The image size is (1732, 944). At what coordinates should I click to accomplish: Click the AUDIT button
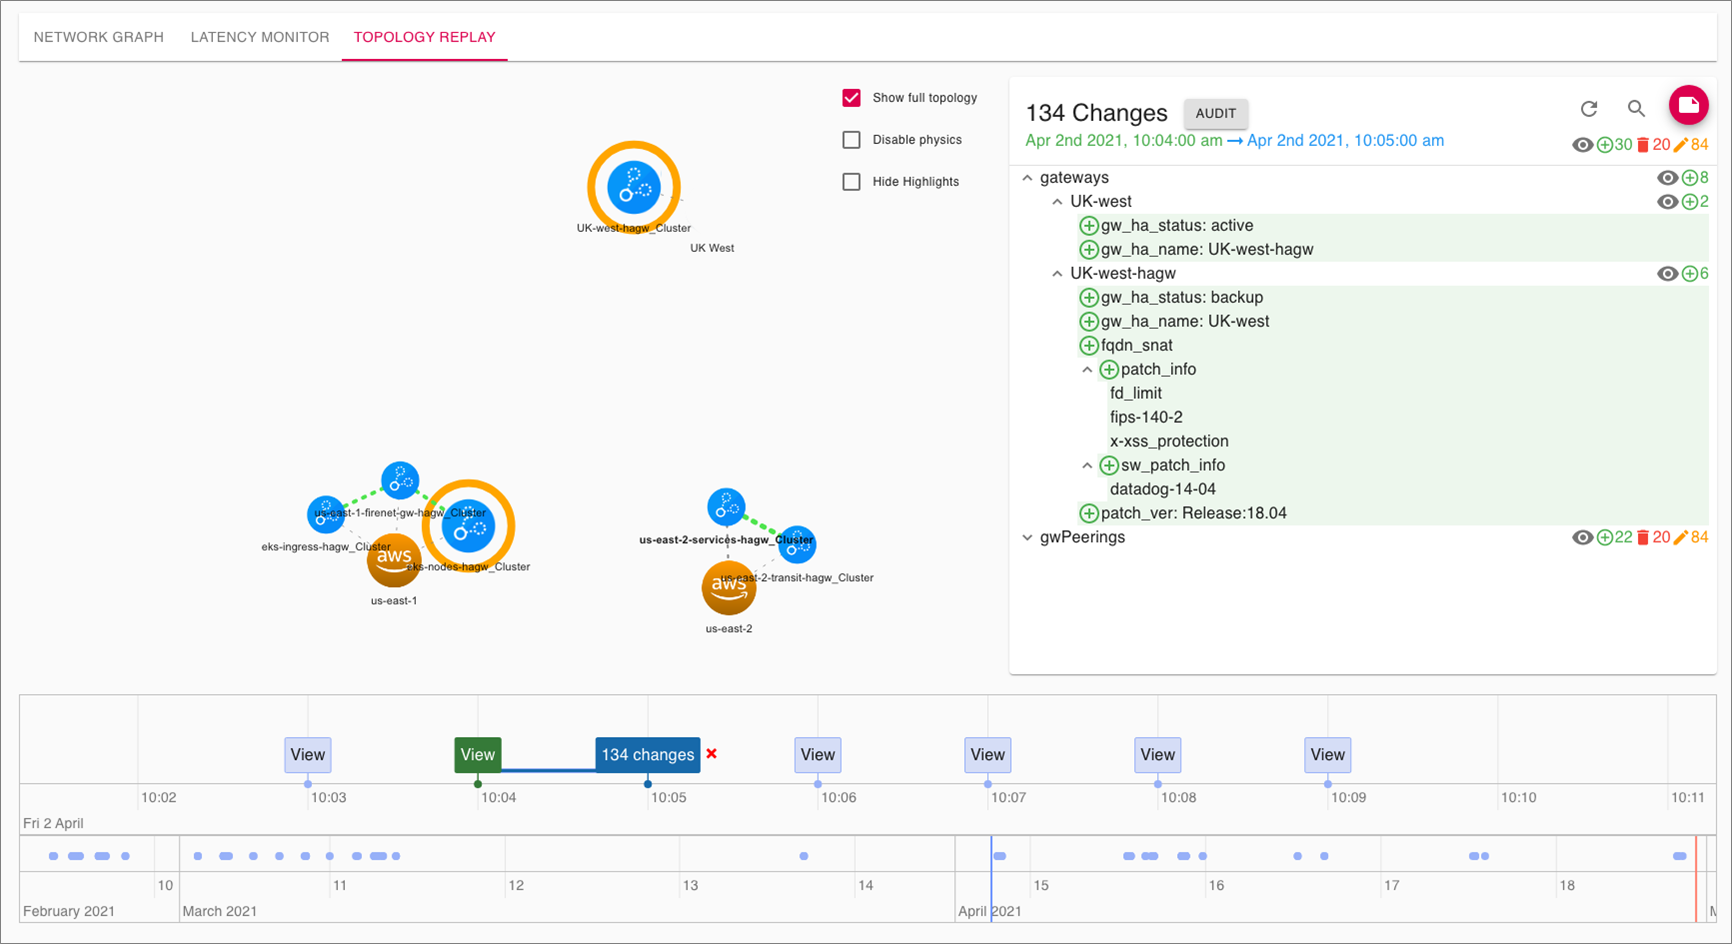pos(1216,113)
